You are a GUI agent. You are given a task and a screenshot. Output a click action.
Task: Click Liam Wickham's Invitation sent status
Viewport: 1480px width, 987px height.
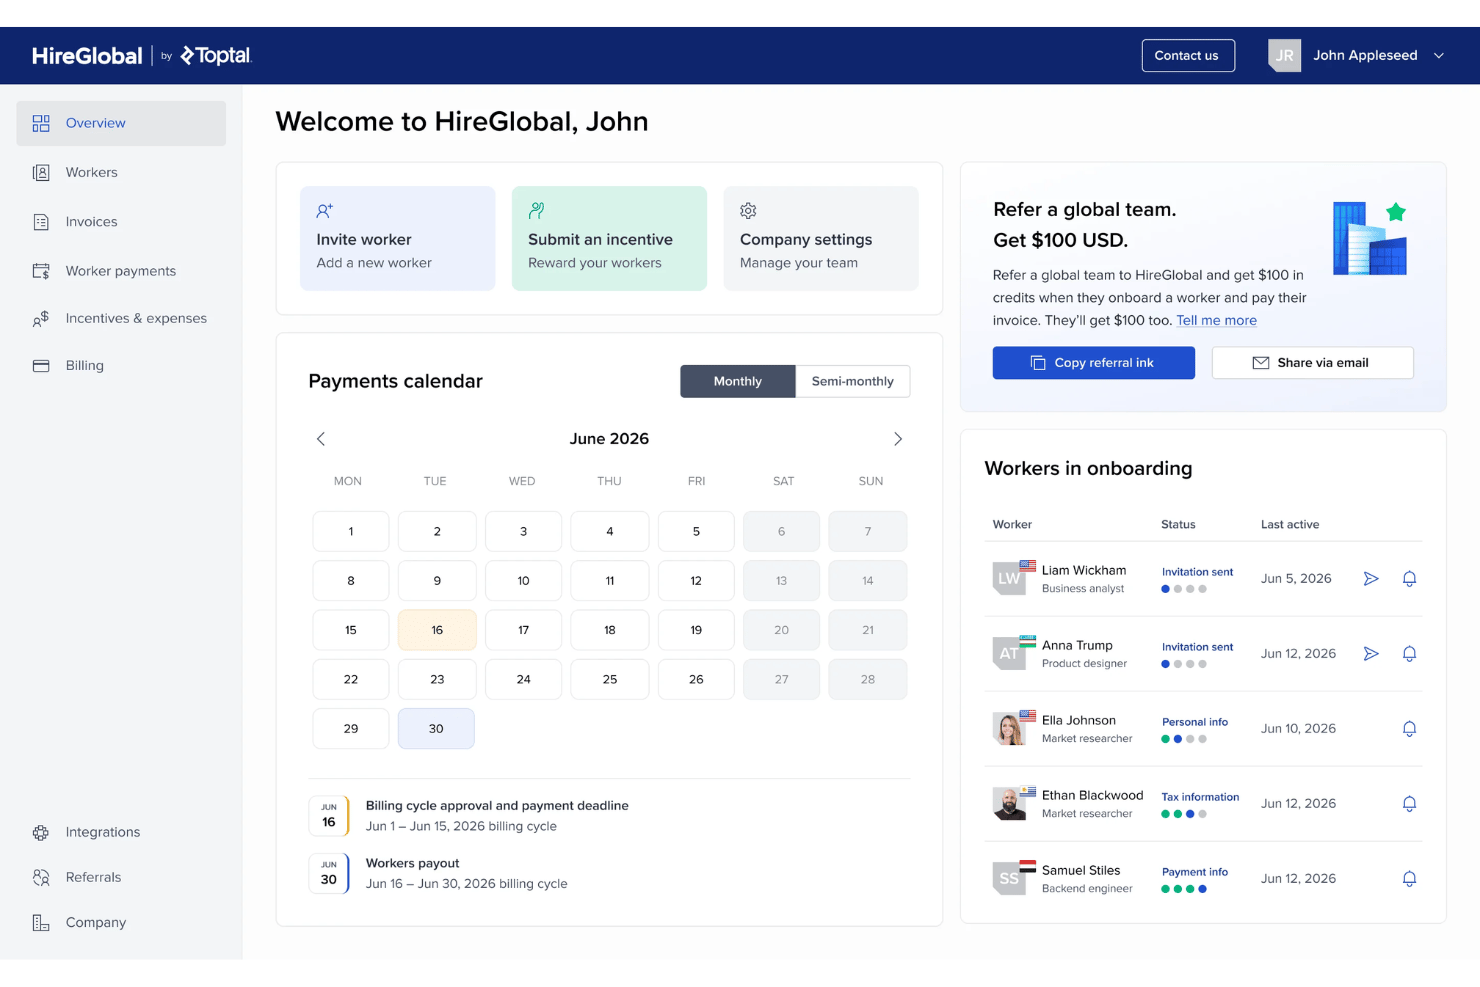[1197, 572]
